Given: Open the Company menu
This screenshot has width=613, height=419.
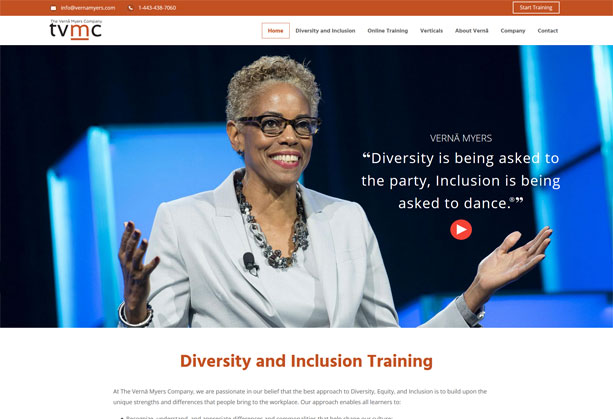Looking at the screenshot, I should [x=513, y=30].
